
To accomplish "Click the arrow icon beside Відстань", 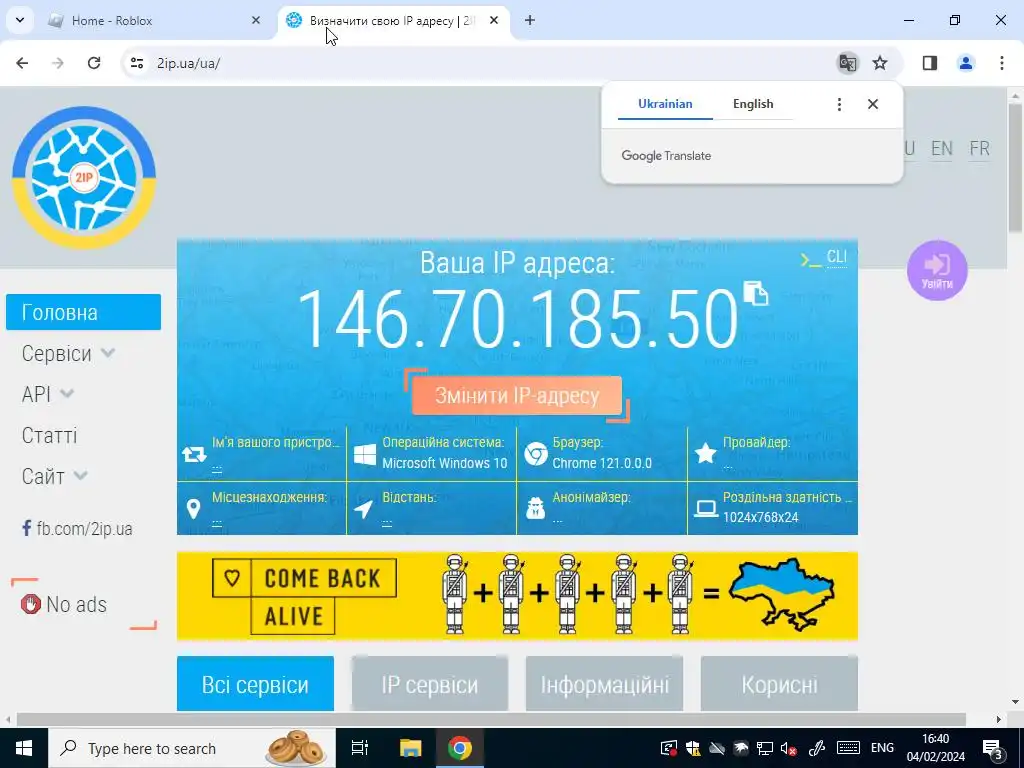I will click(364, 509).
